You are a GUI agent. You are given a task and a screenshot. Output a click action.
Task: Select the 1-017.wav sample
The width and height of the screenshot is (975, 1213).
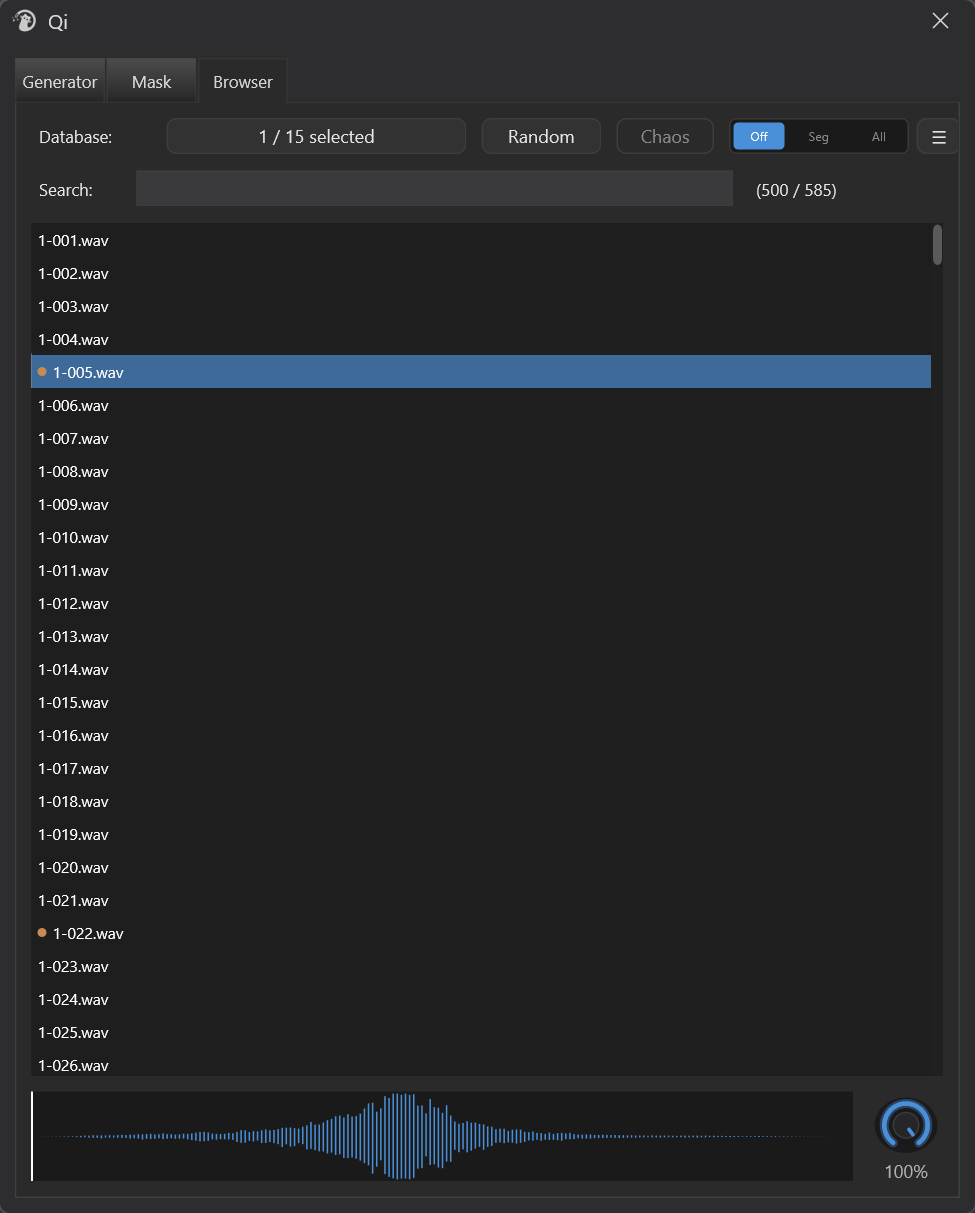481,768
